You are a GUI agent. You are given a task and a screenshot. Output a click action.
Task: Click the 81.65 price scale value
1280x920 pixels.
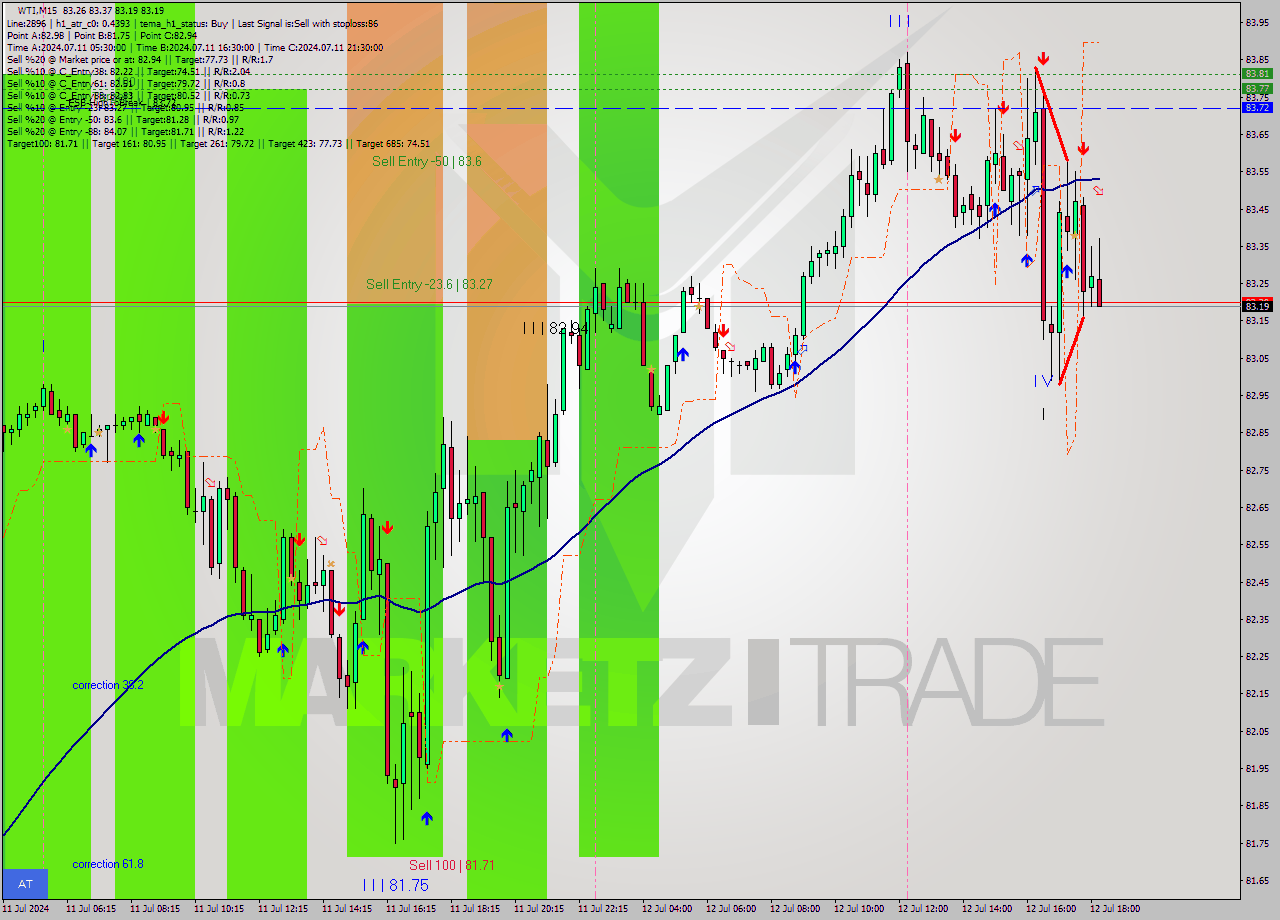[1257, 881]
